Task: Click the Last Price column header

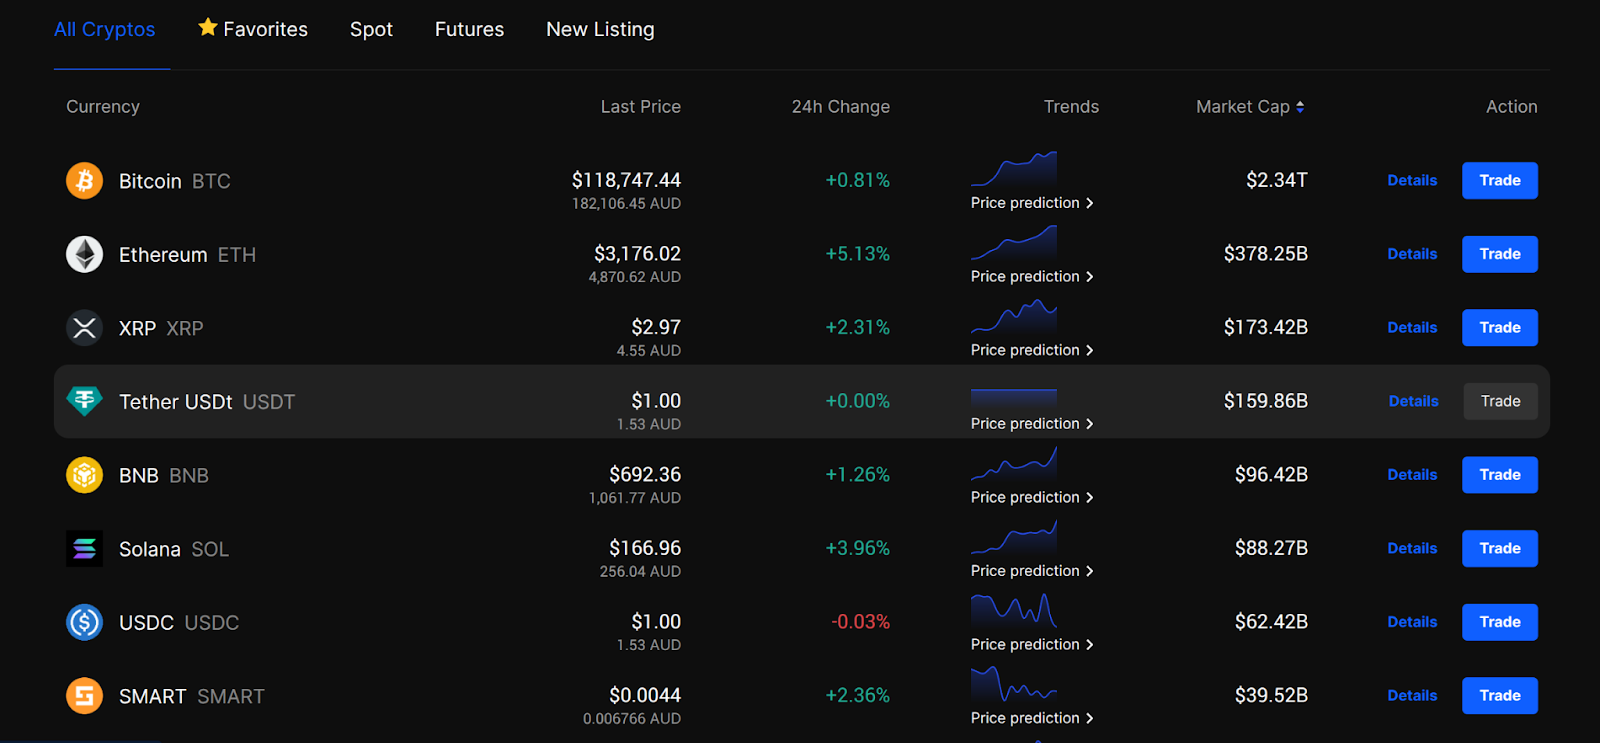Action: pos(640,107)
